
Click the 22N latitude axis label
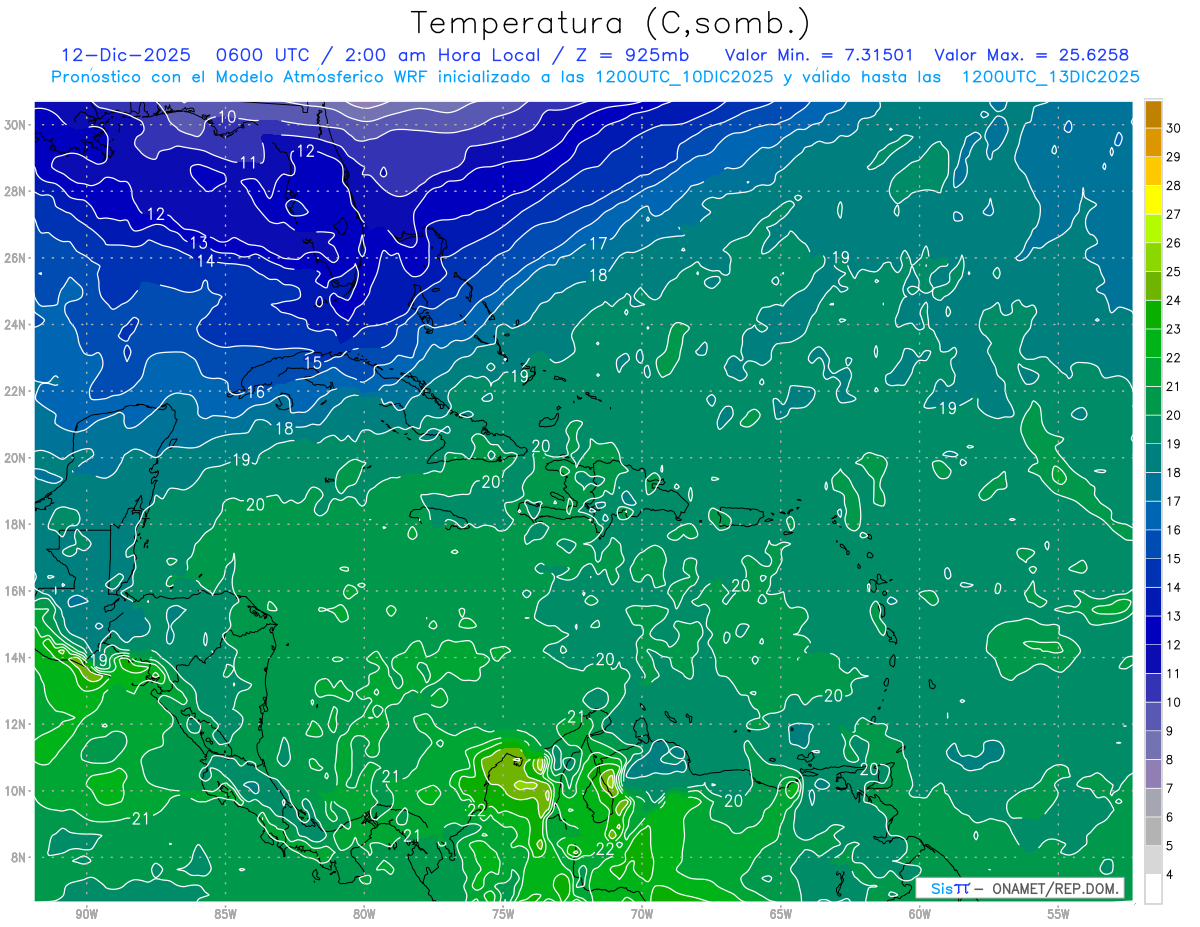pyautogui.click(x=16, y=391)
